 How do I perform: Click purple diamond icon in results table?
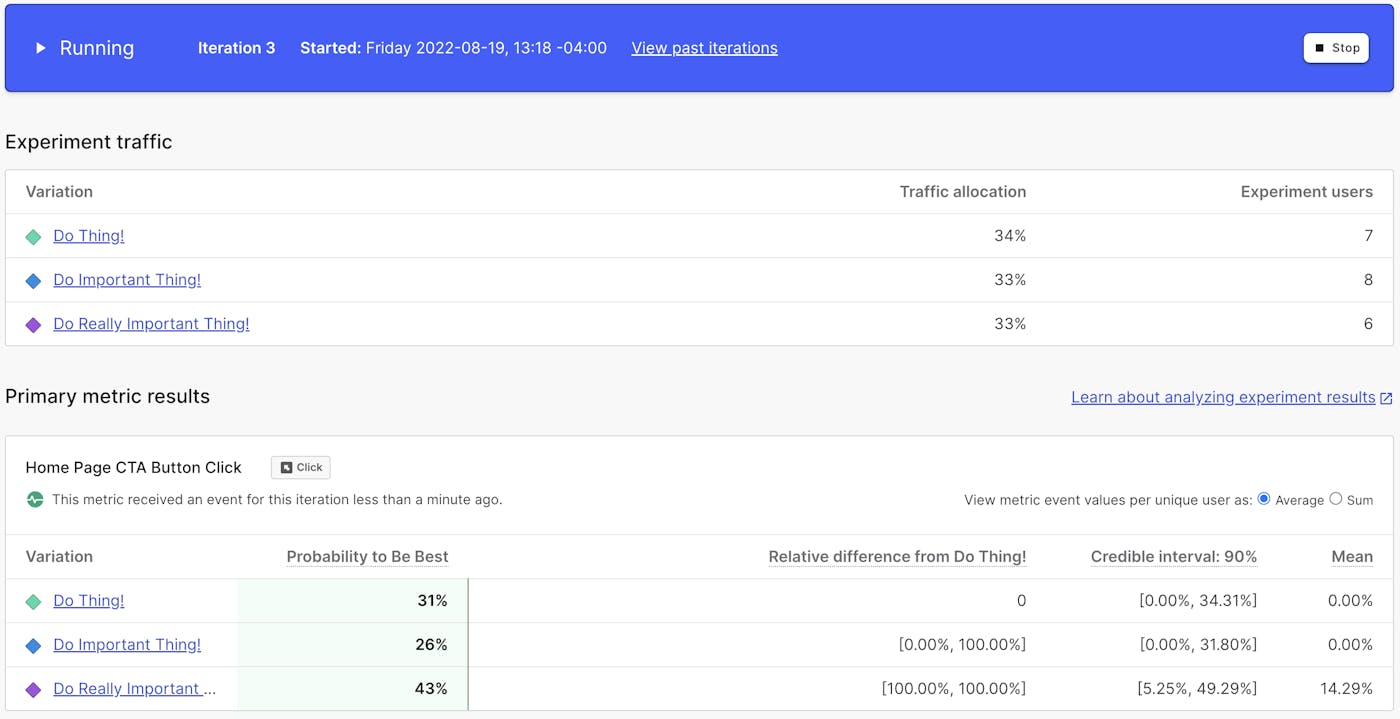coord(33,689)
